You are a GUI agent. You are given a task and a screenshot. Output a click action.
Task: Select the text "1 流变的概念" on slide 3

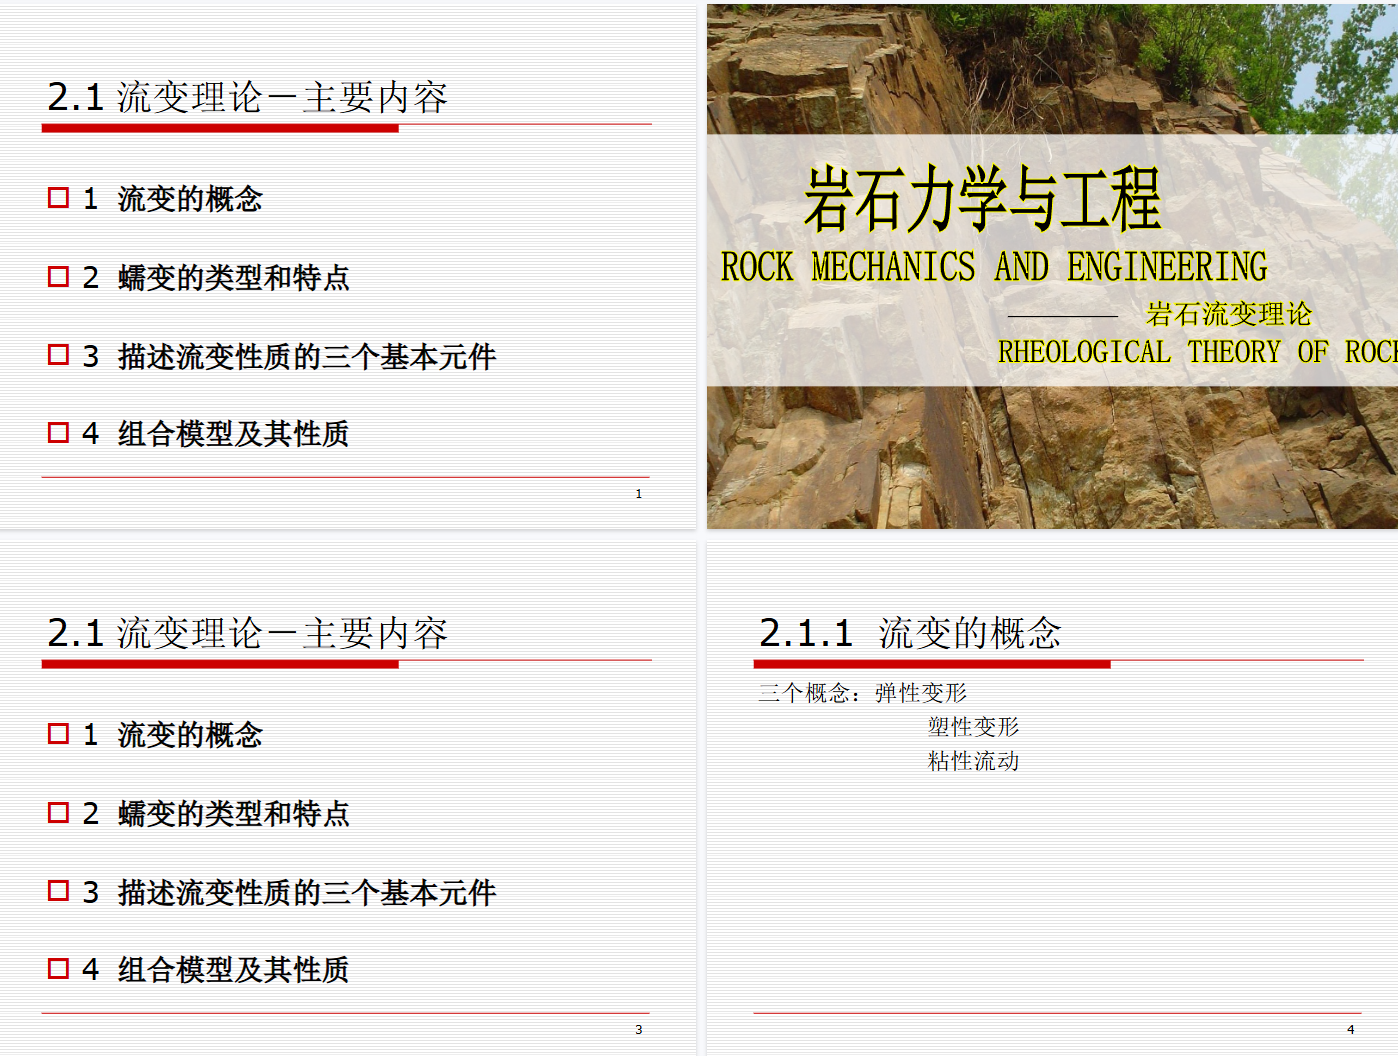click(173, 735)
